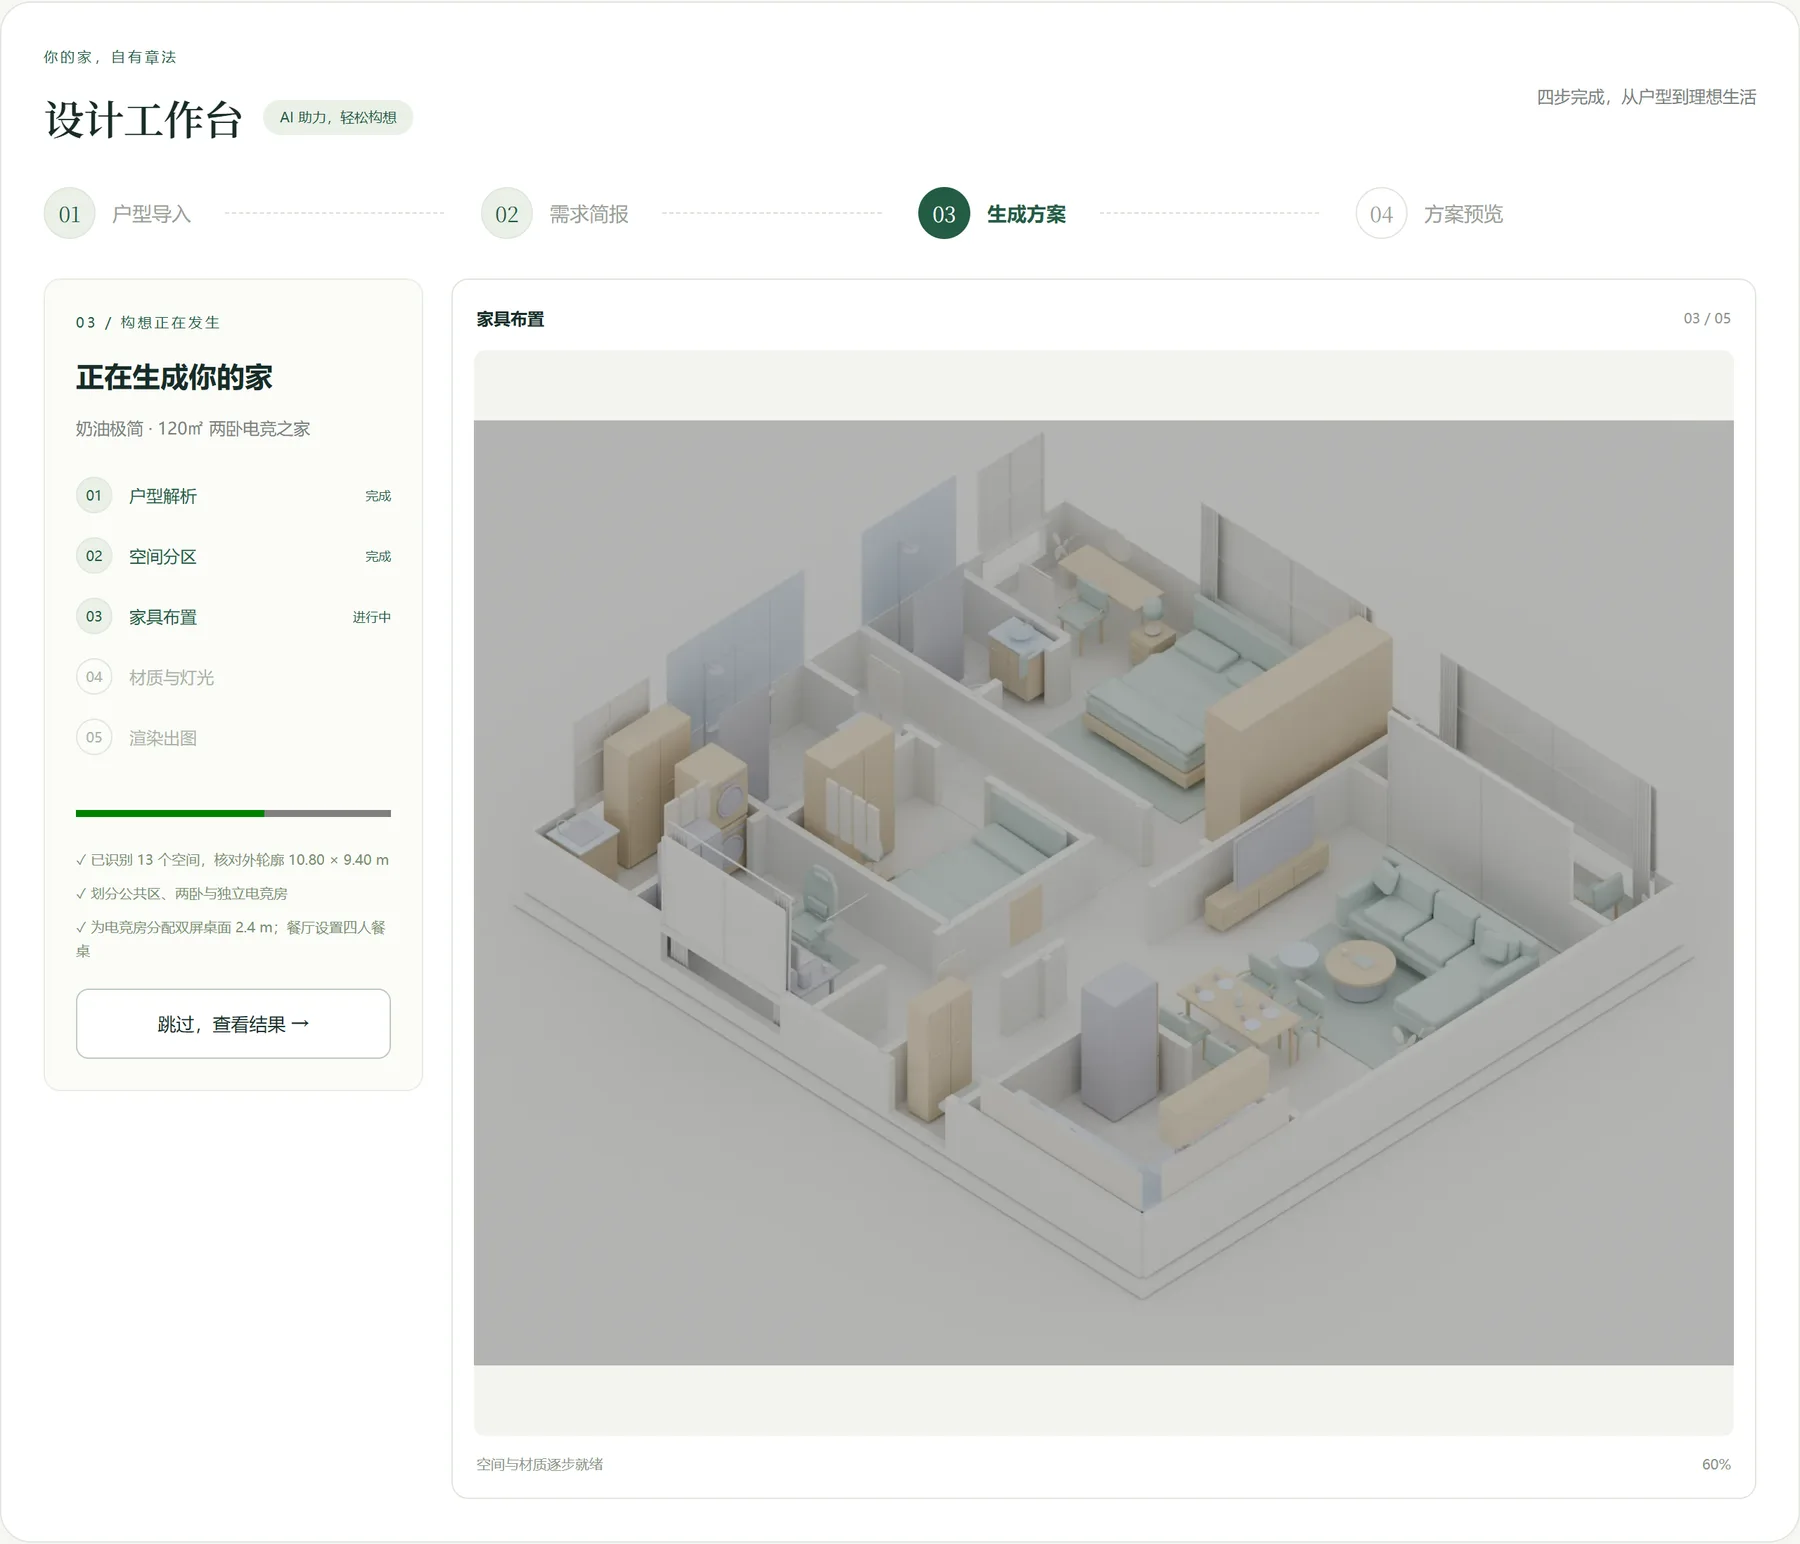Click the 05 circle beside 渲染出图
Viewport: 1800px width, 1544px height.
tap(94, 738)
